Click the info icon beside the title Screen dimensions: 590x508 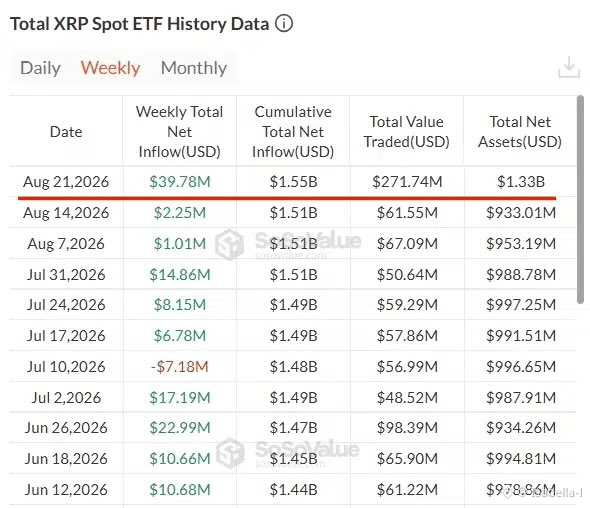click(x=284, y=24)
